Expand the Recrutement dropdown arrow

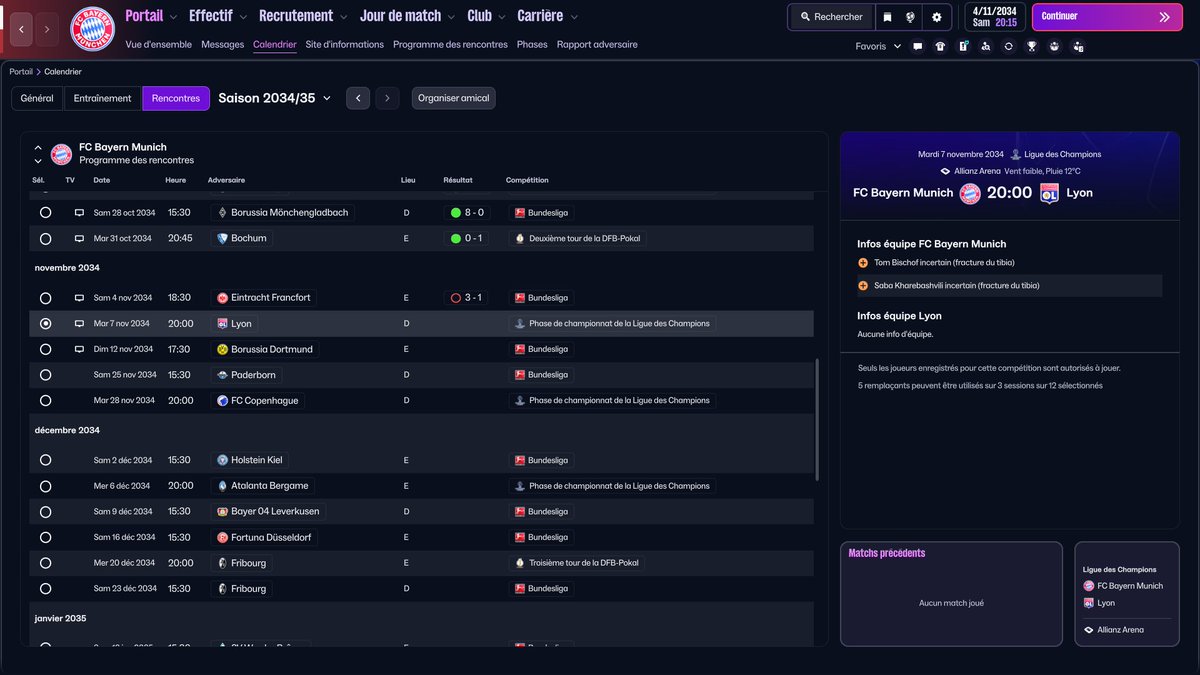coord(344,17)
